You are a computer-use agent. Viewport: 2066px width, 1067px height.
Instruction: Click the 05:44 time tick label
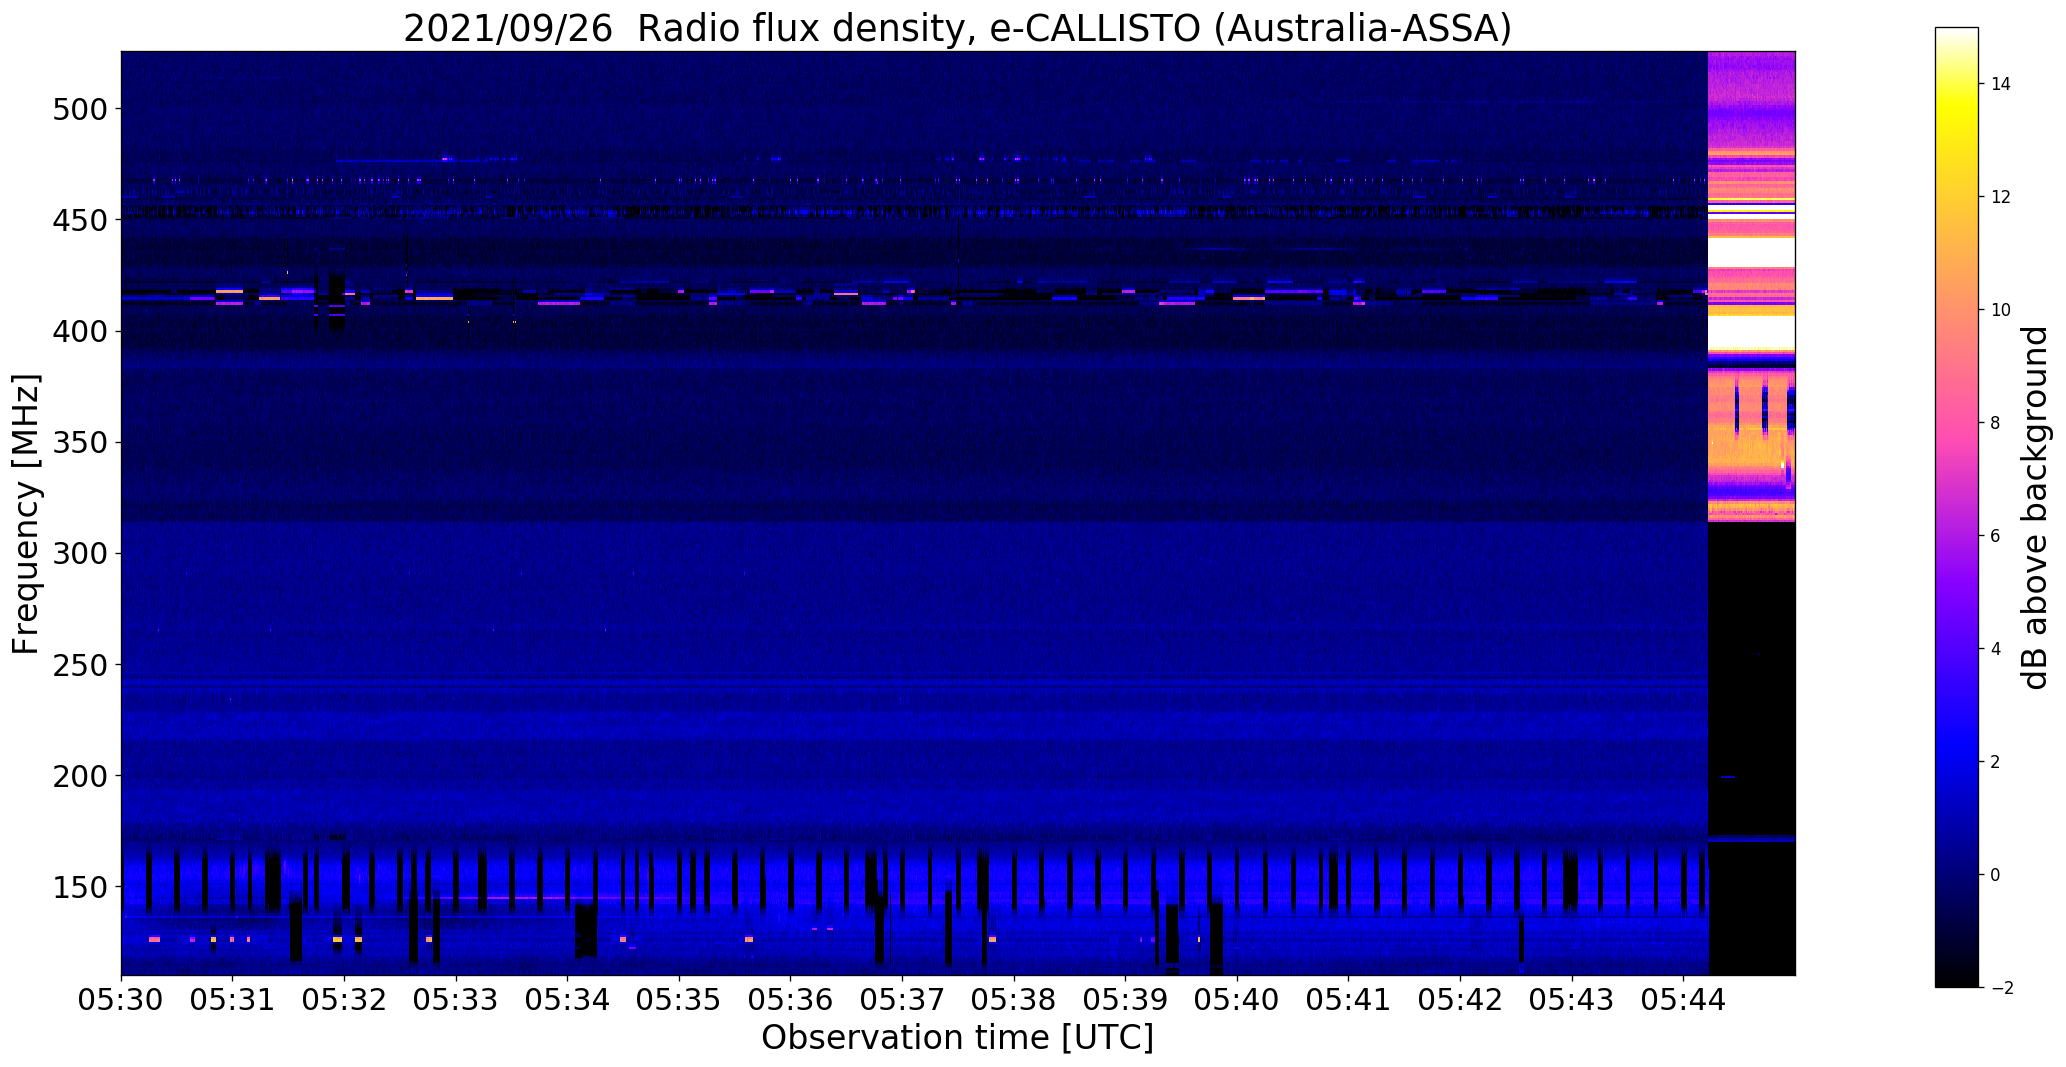[x=1684, y=1000]
